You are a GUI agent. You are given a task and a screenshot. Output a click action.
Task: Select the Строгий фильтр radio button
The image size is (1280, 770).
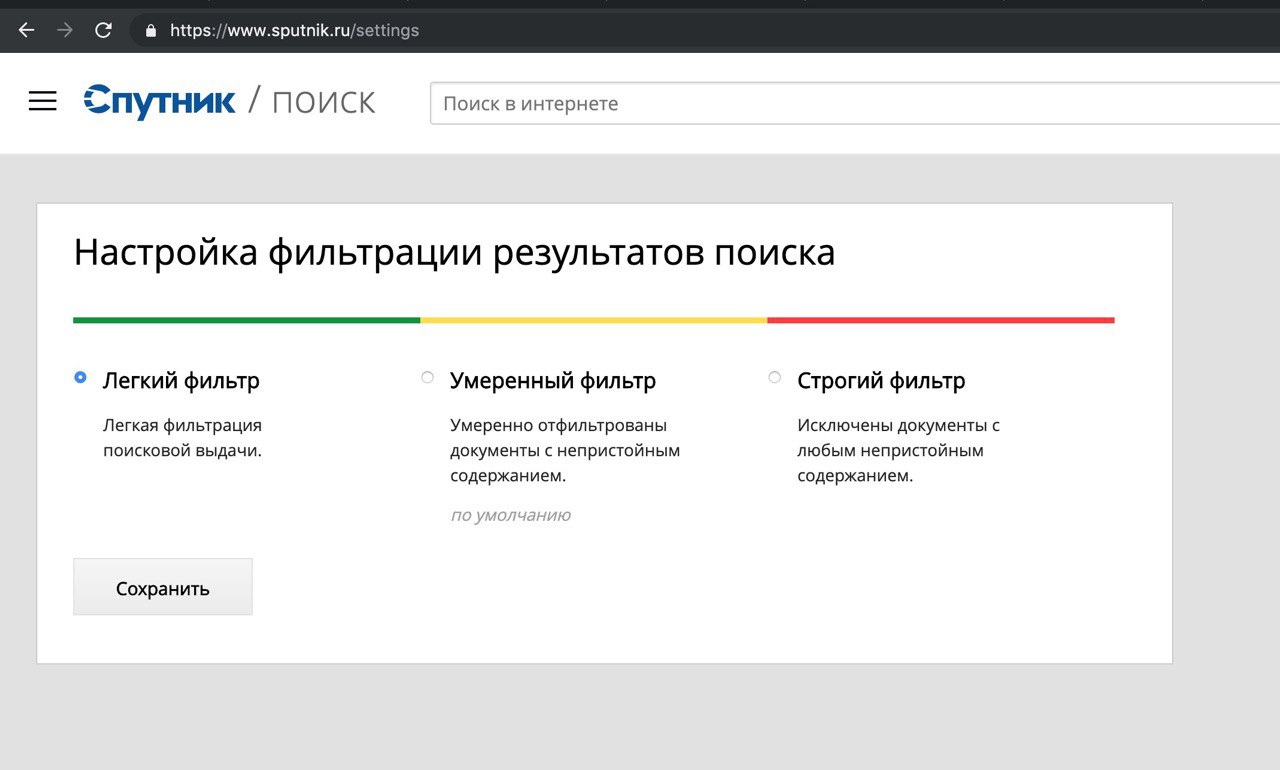(x=775, y=377)
